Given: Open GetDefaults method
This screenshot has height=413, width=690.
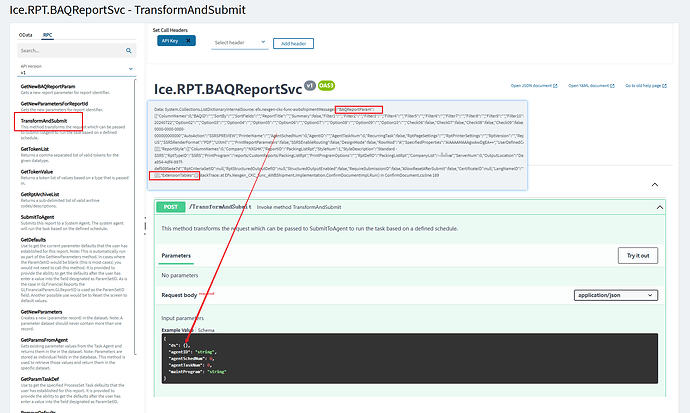Looking at the screenshot, I should [33, 240].
